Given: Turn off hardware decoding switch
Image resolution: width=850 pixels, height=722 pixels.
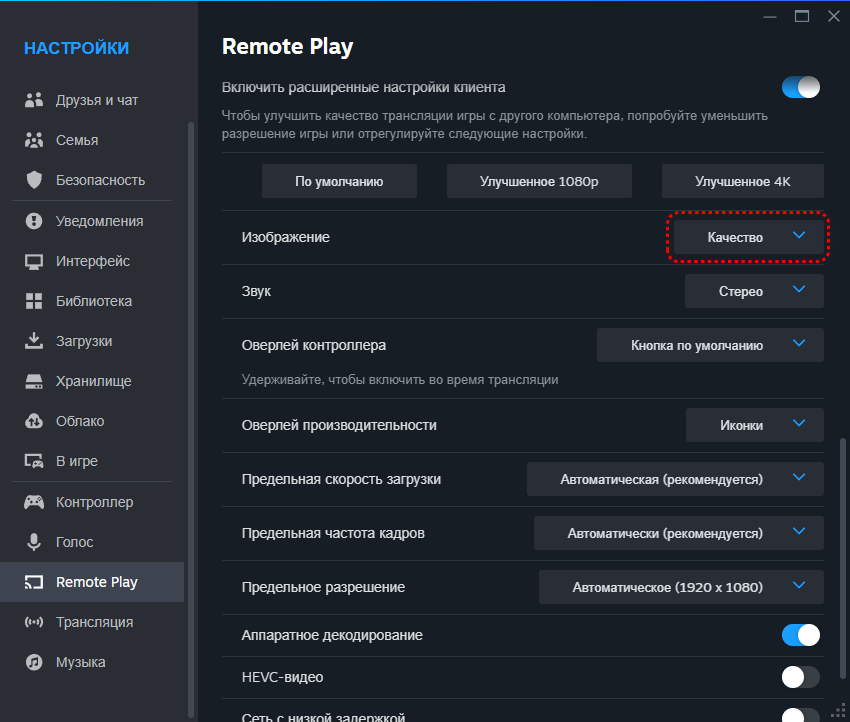Looking at the screenshot, I should click(801, 635).
